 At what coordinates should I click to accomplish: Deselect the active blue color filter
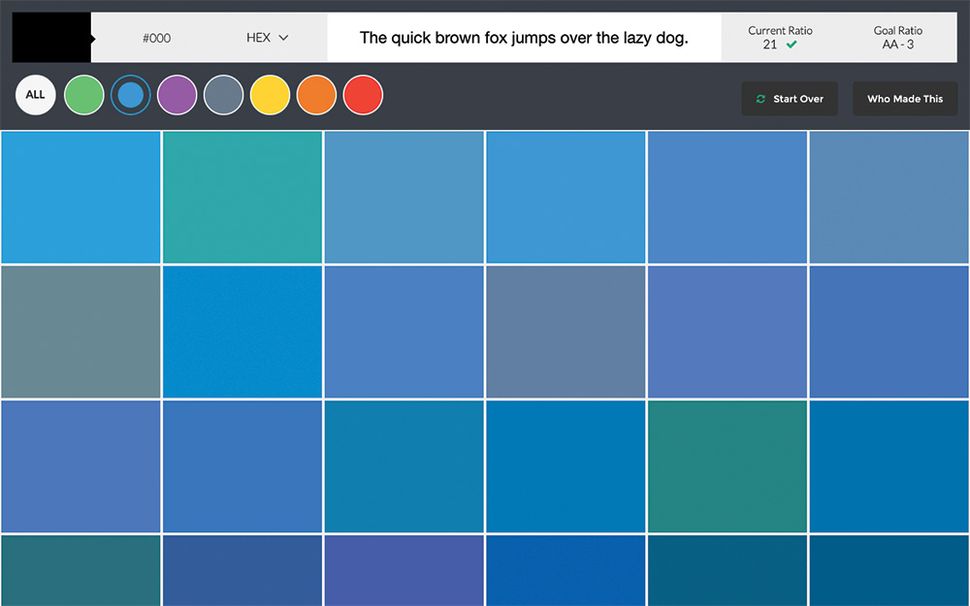click(131, 94)
